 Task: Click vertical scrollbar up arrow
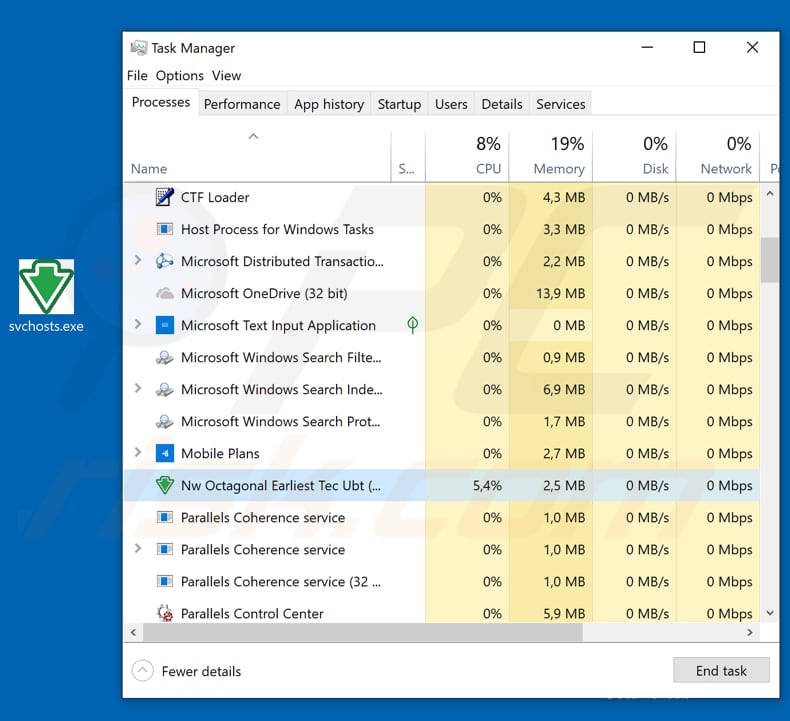pyautogui.click(x=769, y=194)
